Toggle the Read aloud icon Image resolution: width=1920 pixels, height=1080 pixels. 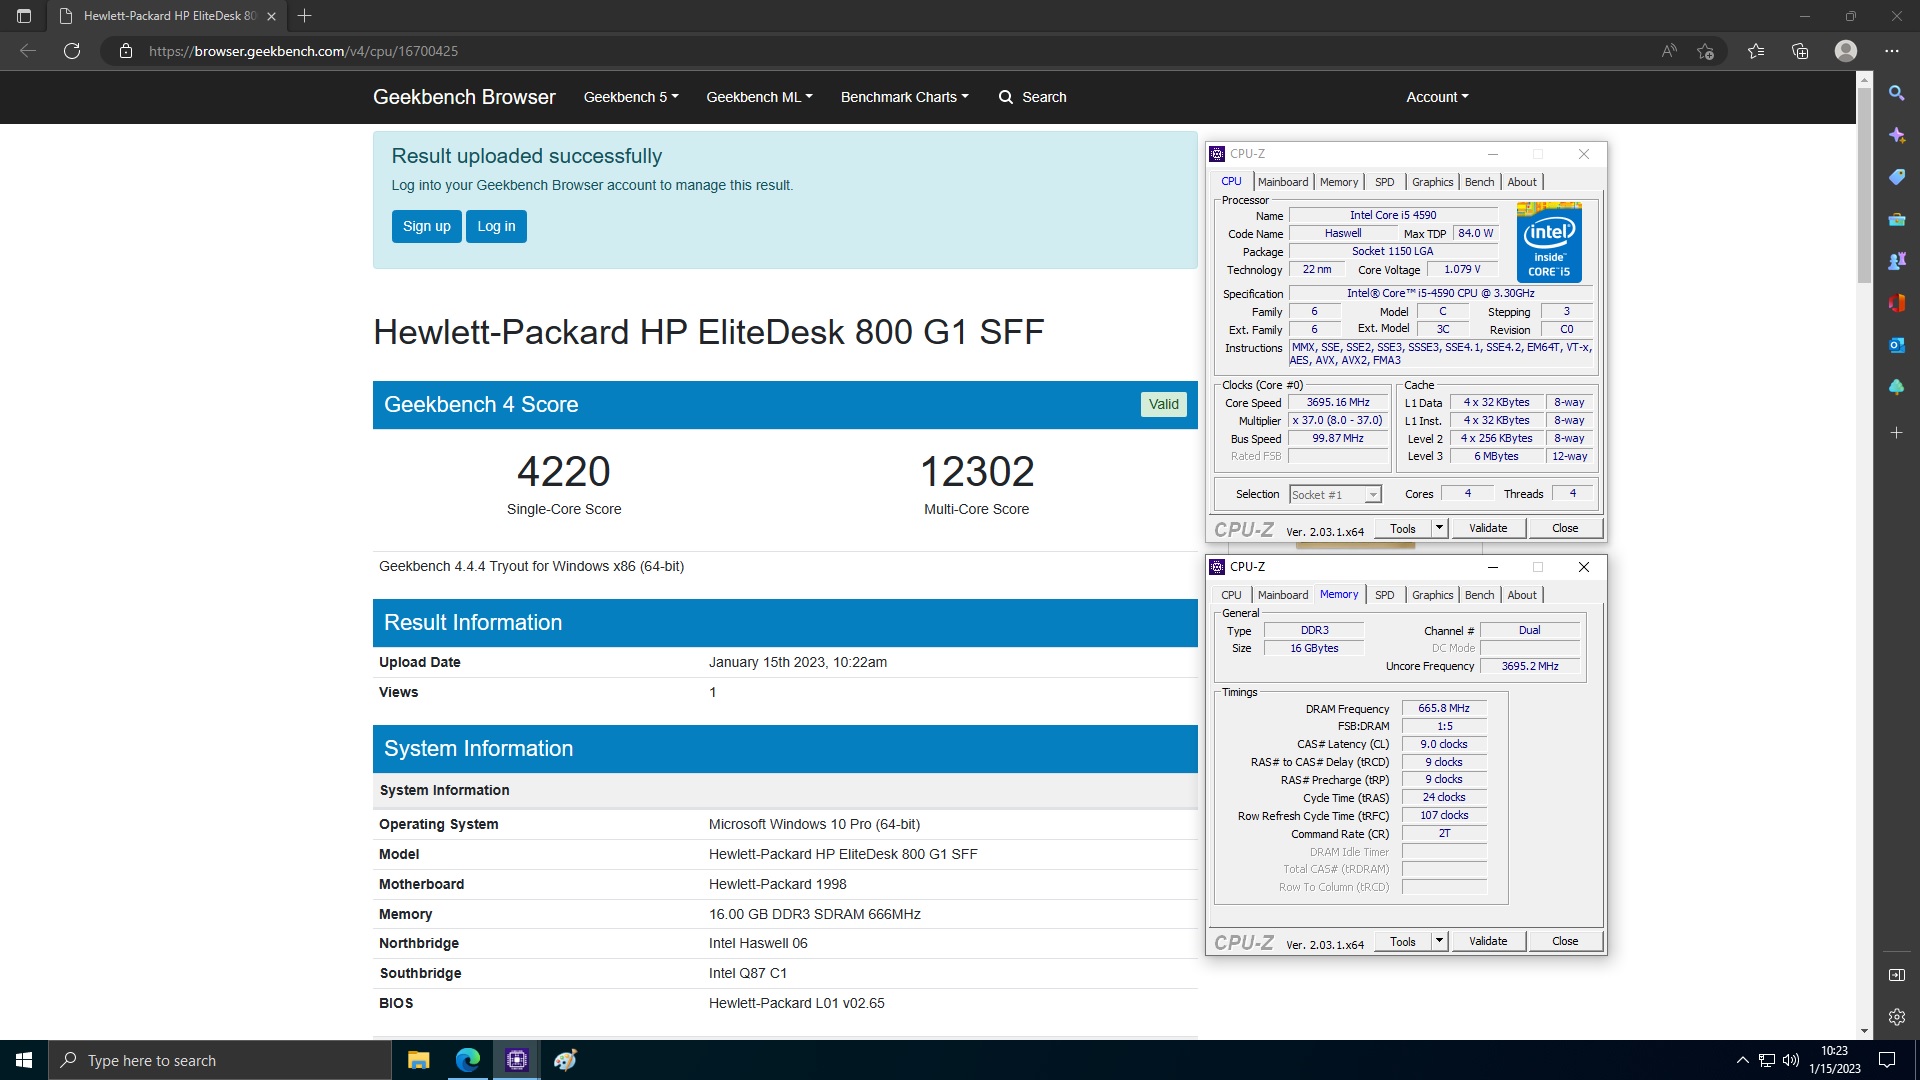pyautogui.click(x=1669, y=51)
